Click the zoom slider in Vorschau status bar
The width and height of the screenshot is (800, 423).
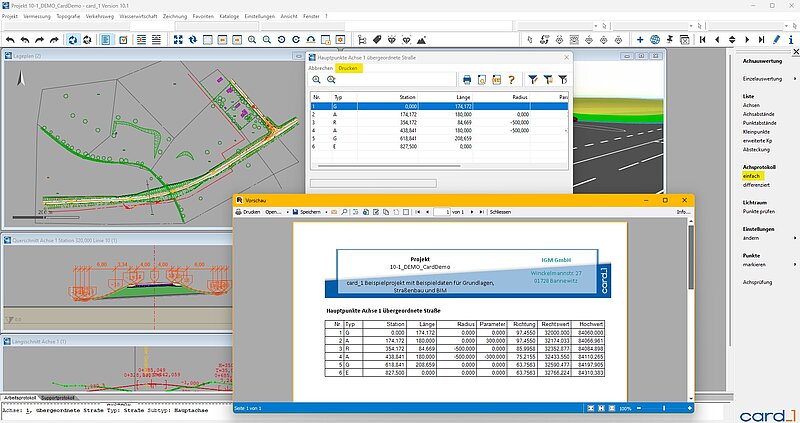[x=664, y=408]
